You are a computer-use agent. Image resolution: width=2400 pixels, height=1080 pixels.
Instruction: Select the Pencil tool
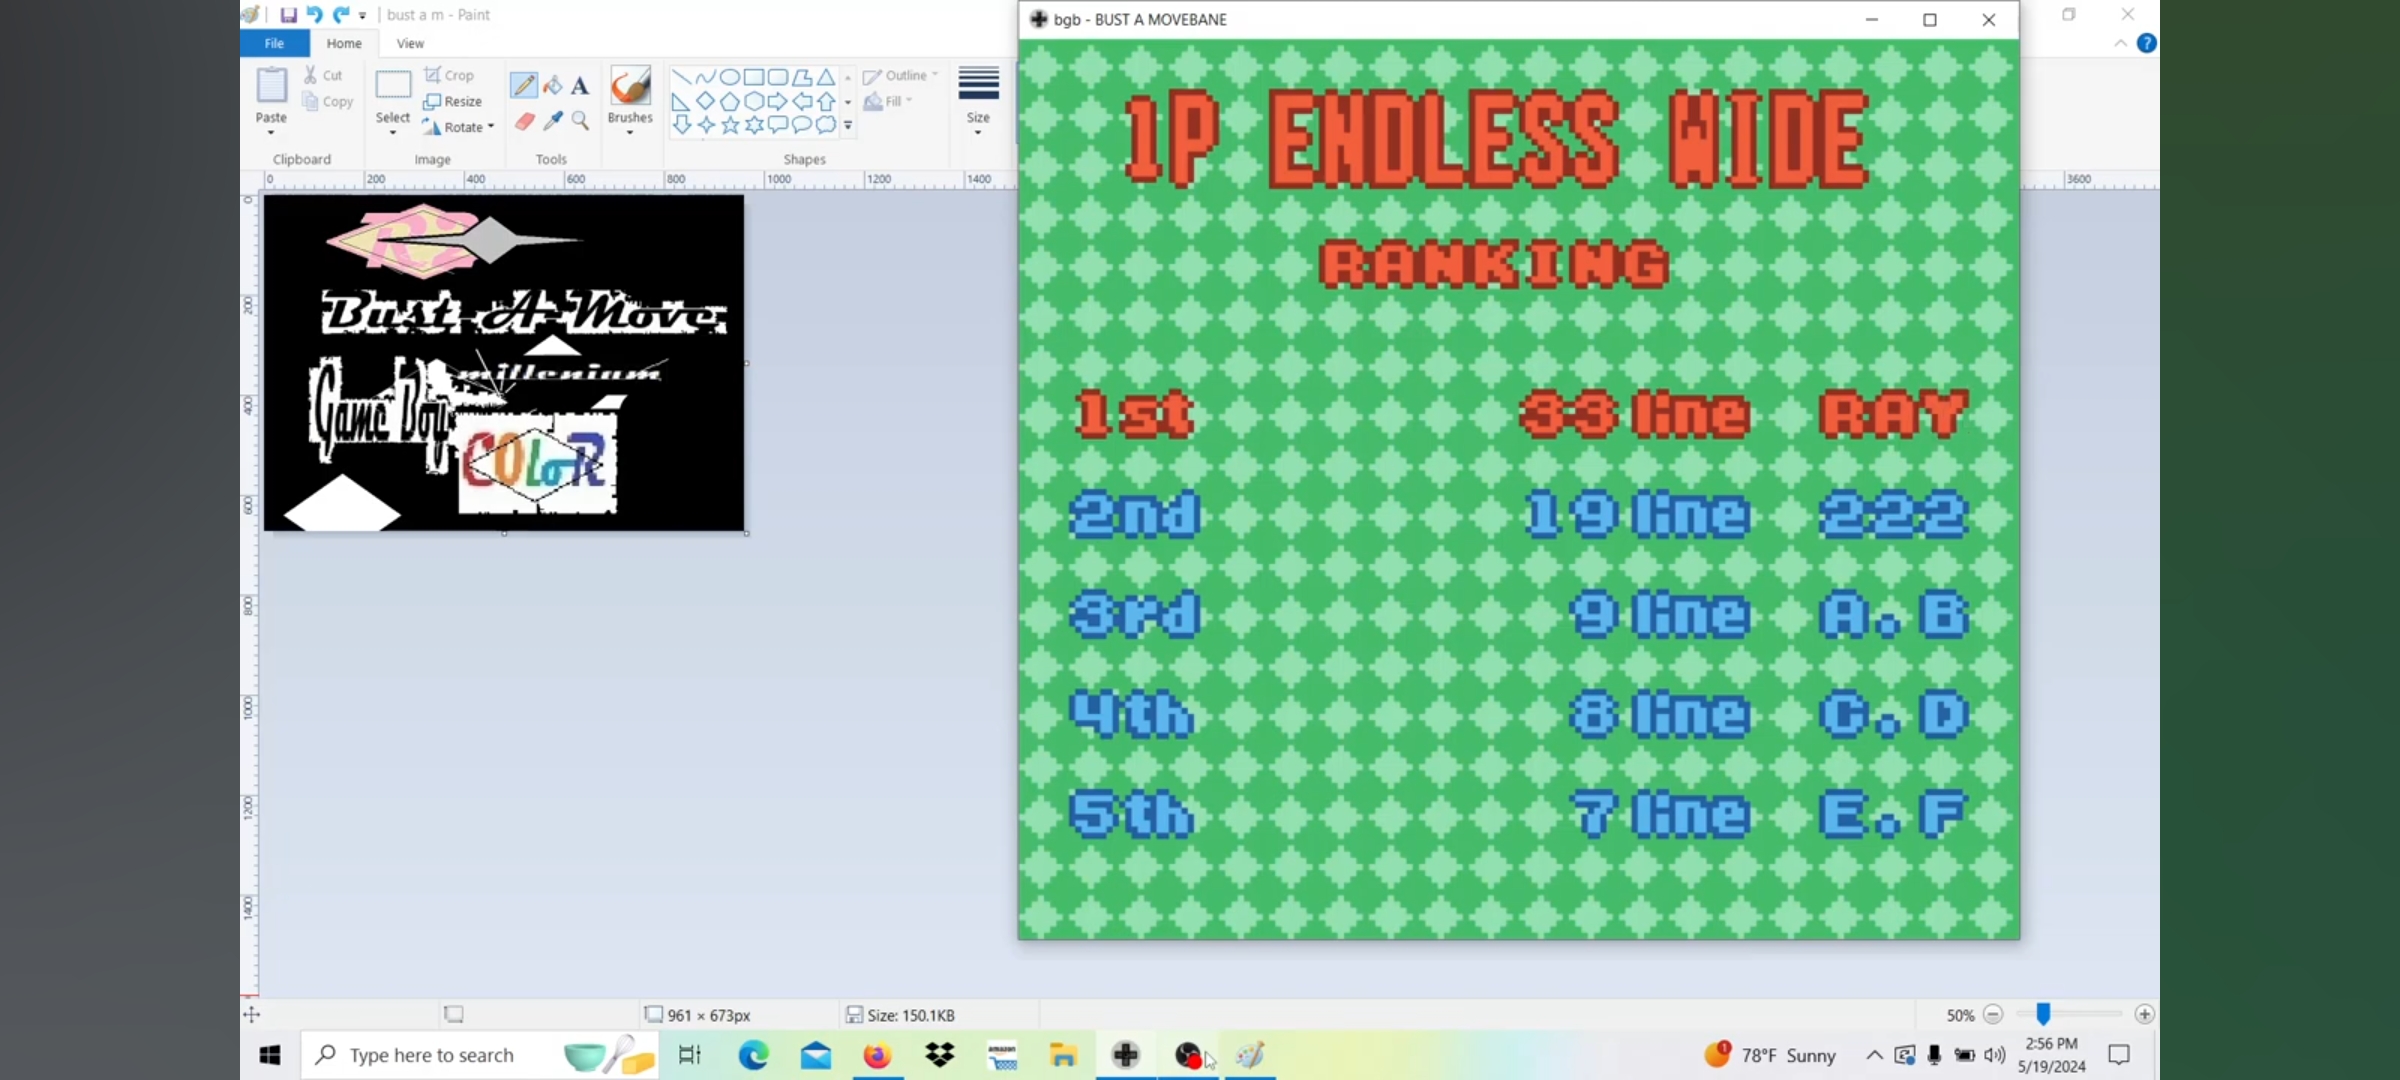(523, 86)
